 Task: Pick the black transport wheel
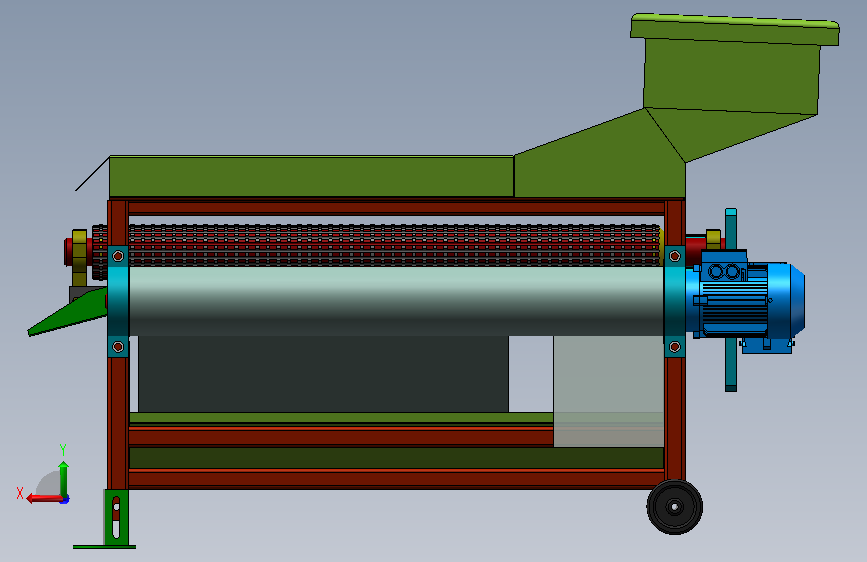pos(675,507)
